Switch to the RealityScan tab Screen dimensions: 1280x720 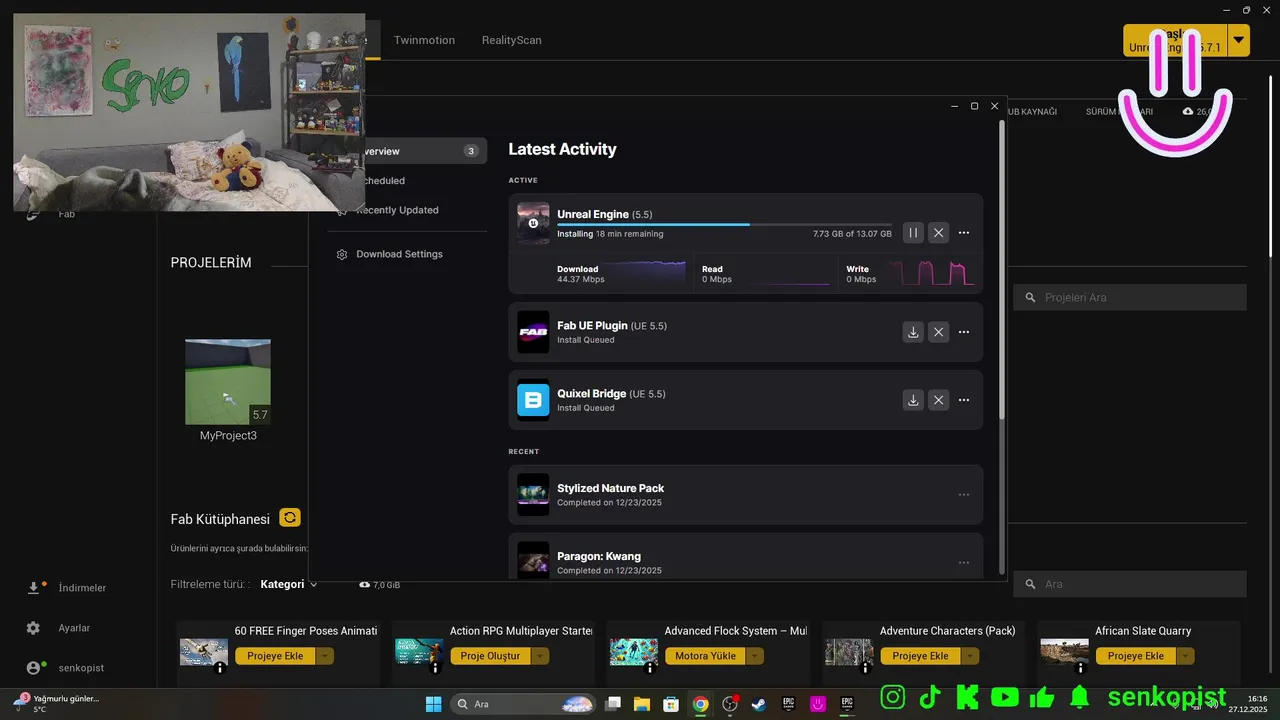[511, 40]
